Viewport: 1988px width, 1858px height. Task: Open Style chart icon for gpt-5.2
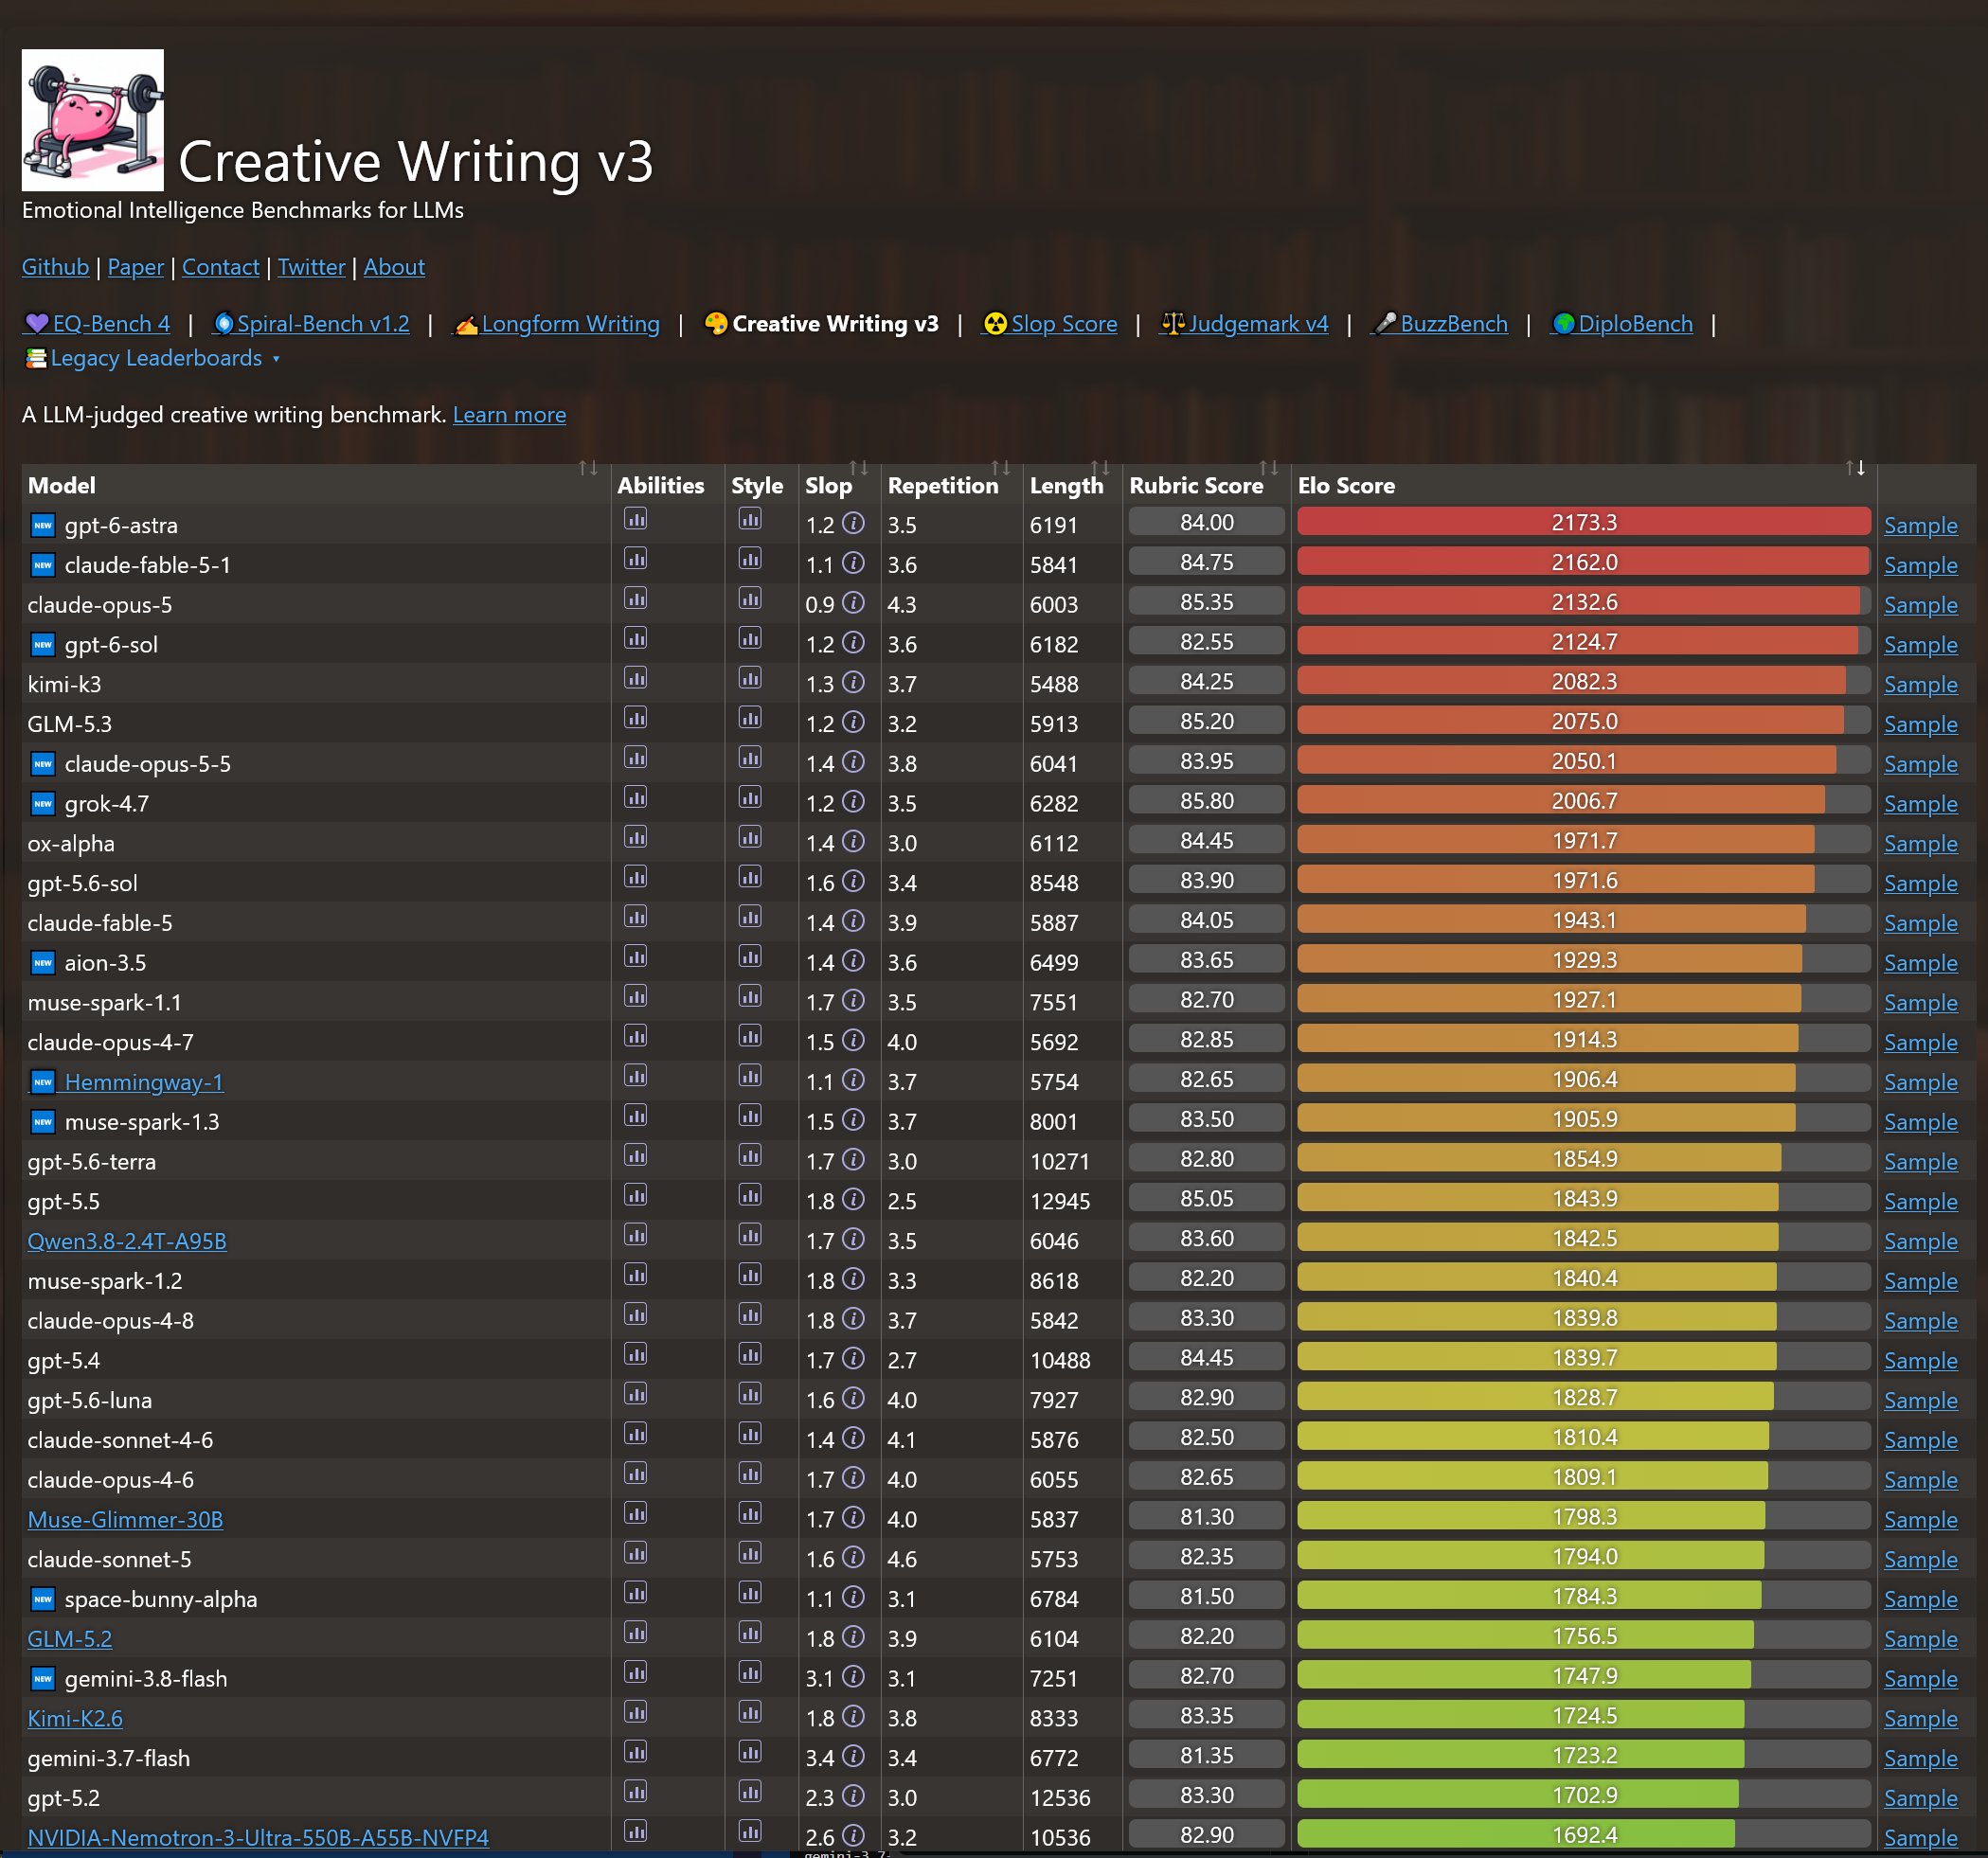(750, 1792)
